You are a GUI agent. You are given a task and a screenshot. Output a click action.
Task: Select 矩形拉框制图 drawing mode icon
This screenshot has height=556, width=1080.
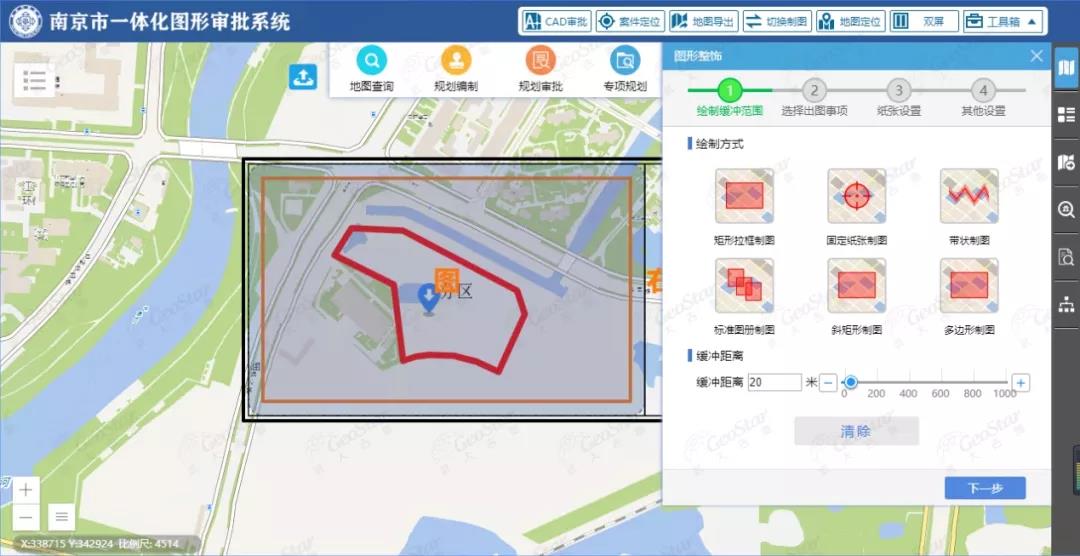pyautogui.click(x=744, y=196)
